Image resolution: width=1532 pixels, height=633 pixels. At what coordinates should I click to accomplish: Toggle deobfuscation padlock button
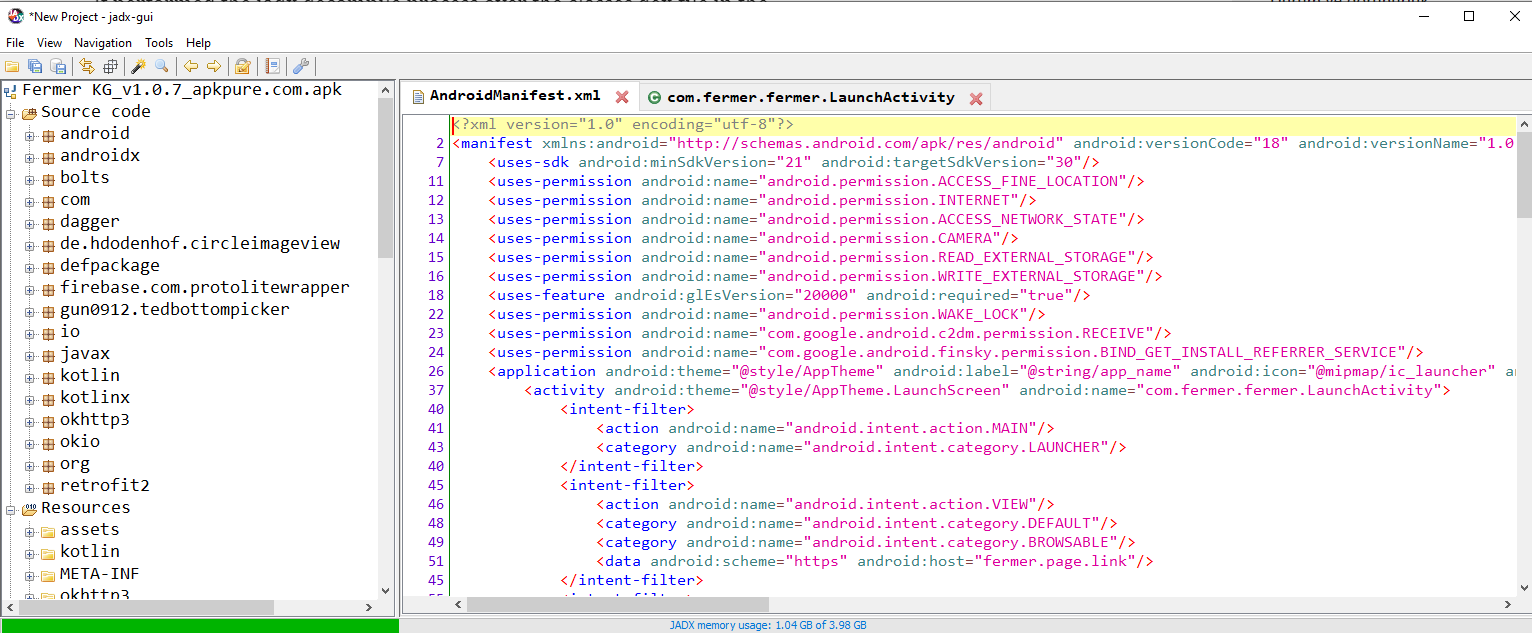(x=242, y=67)
